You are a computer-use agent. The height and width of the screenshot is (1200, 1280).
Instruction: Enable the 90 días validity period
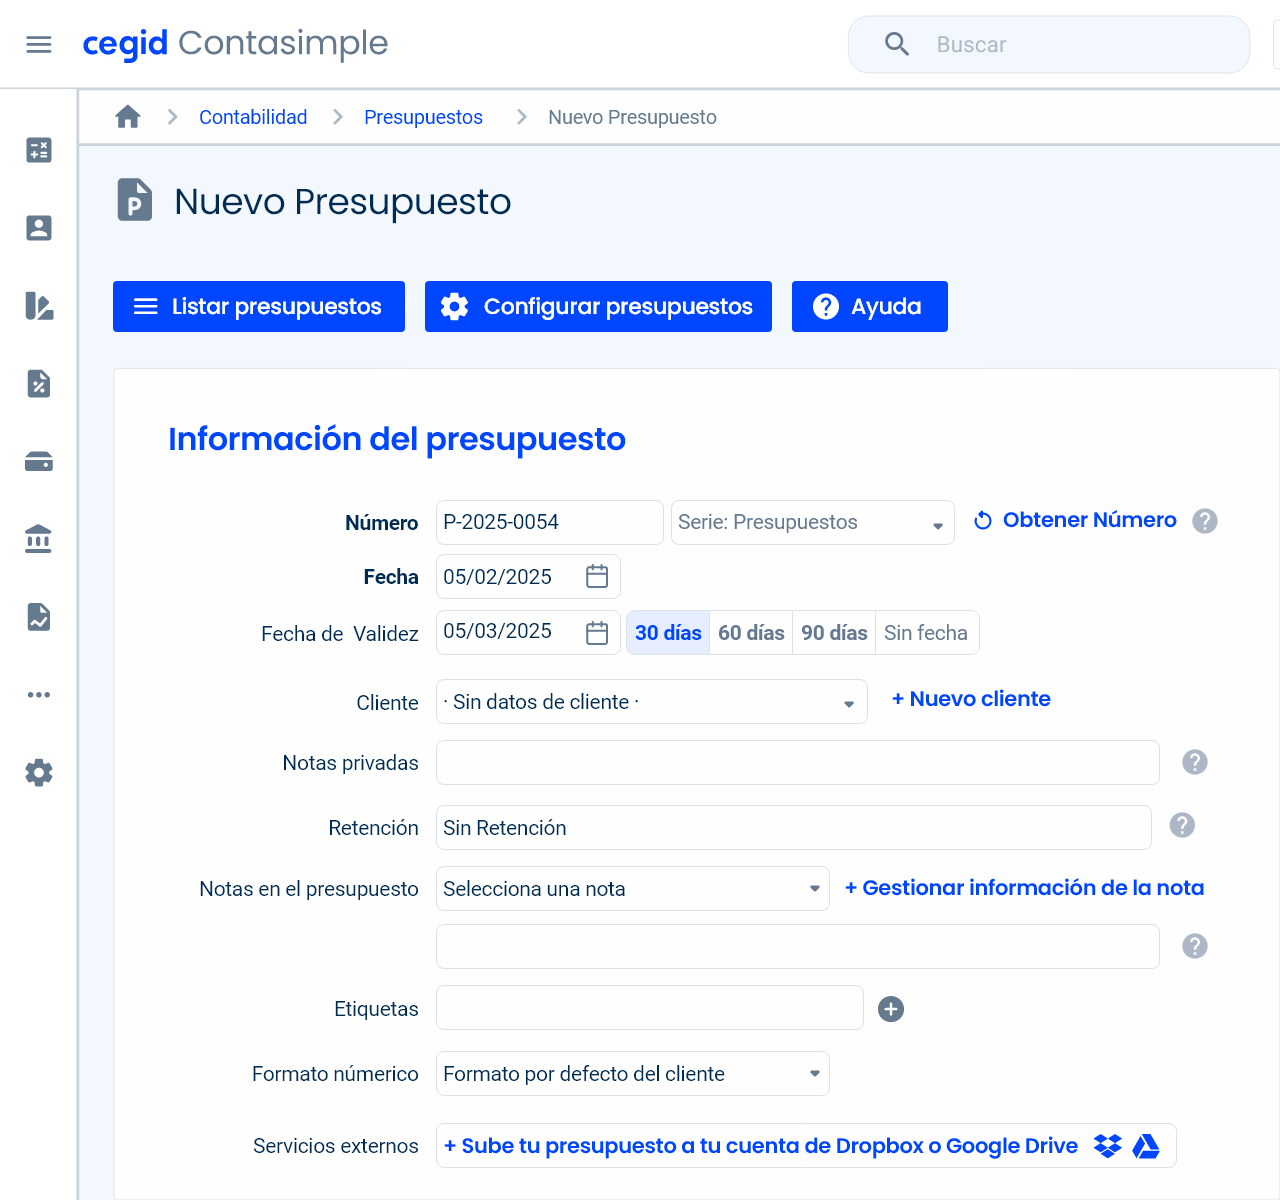833,632
